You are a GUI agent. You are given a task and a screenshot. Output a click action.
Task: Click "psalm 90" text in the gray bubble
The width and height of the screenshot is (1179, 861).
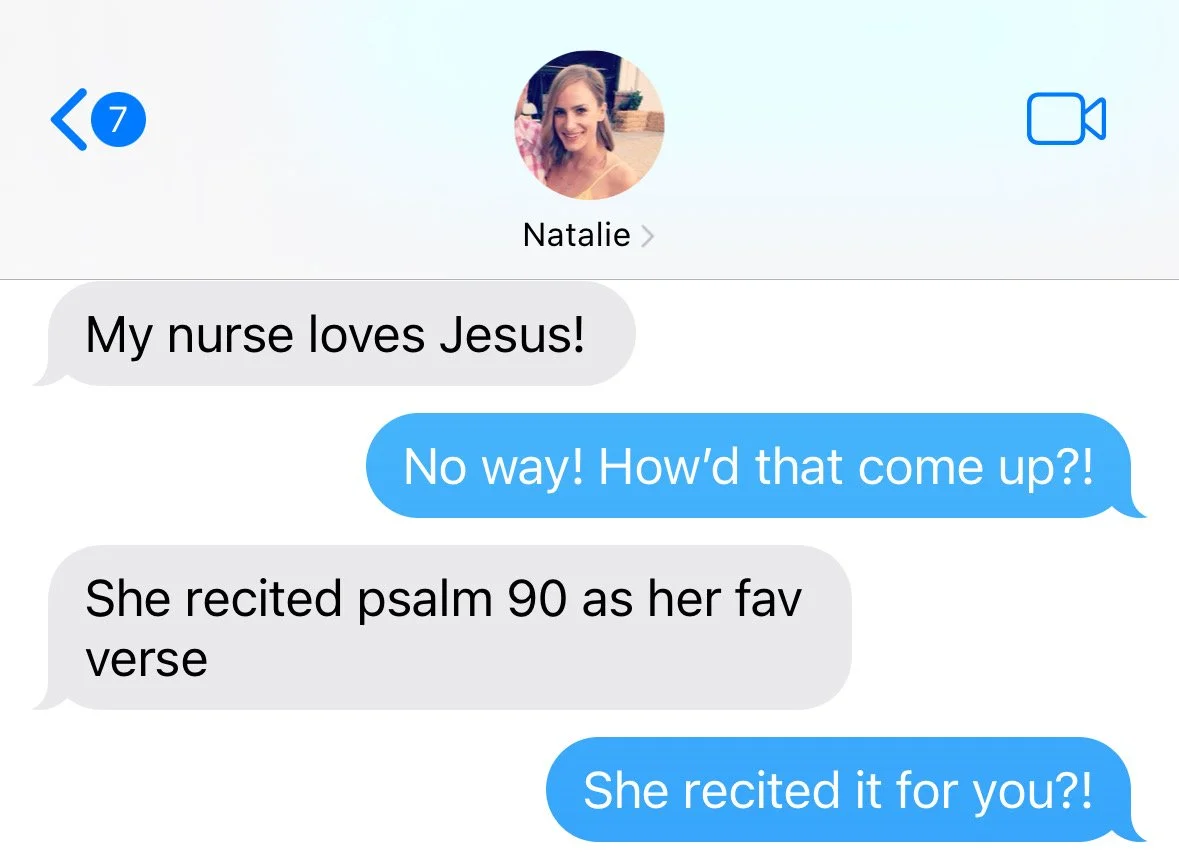click(462, 599)
